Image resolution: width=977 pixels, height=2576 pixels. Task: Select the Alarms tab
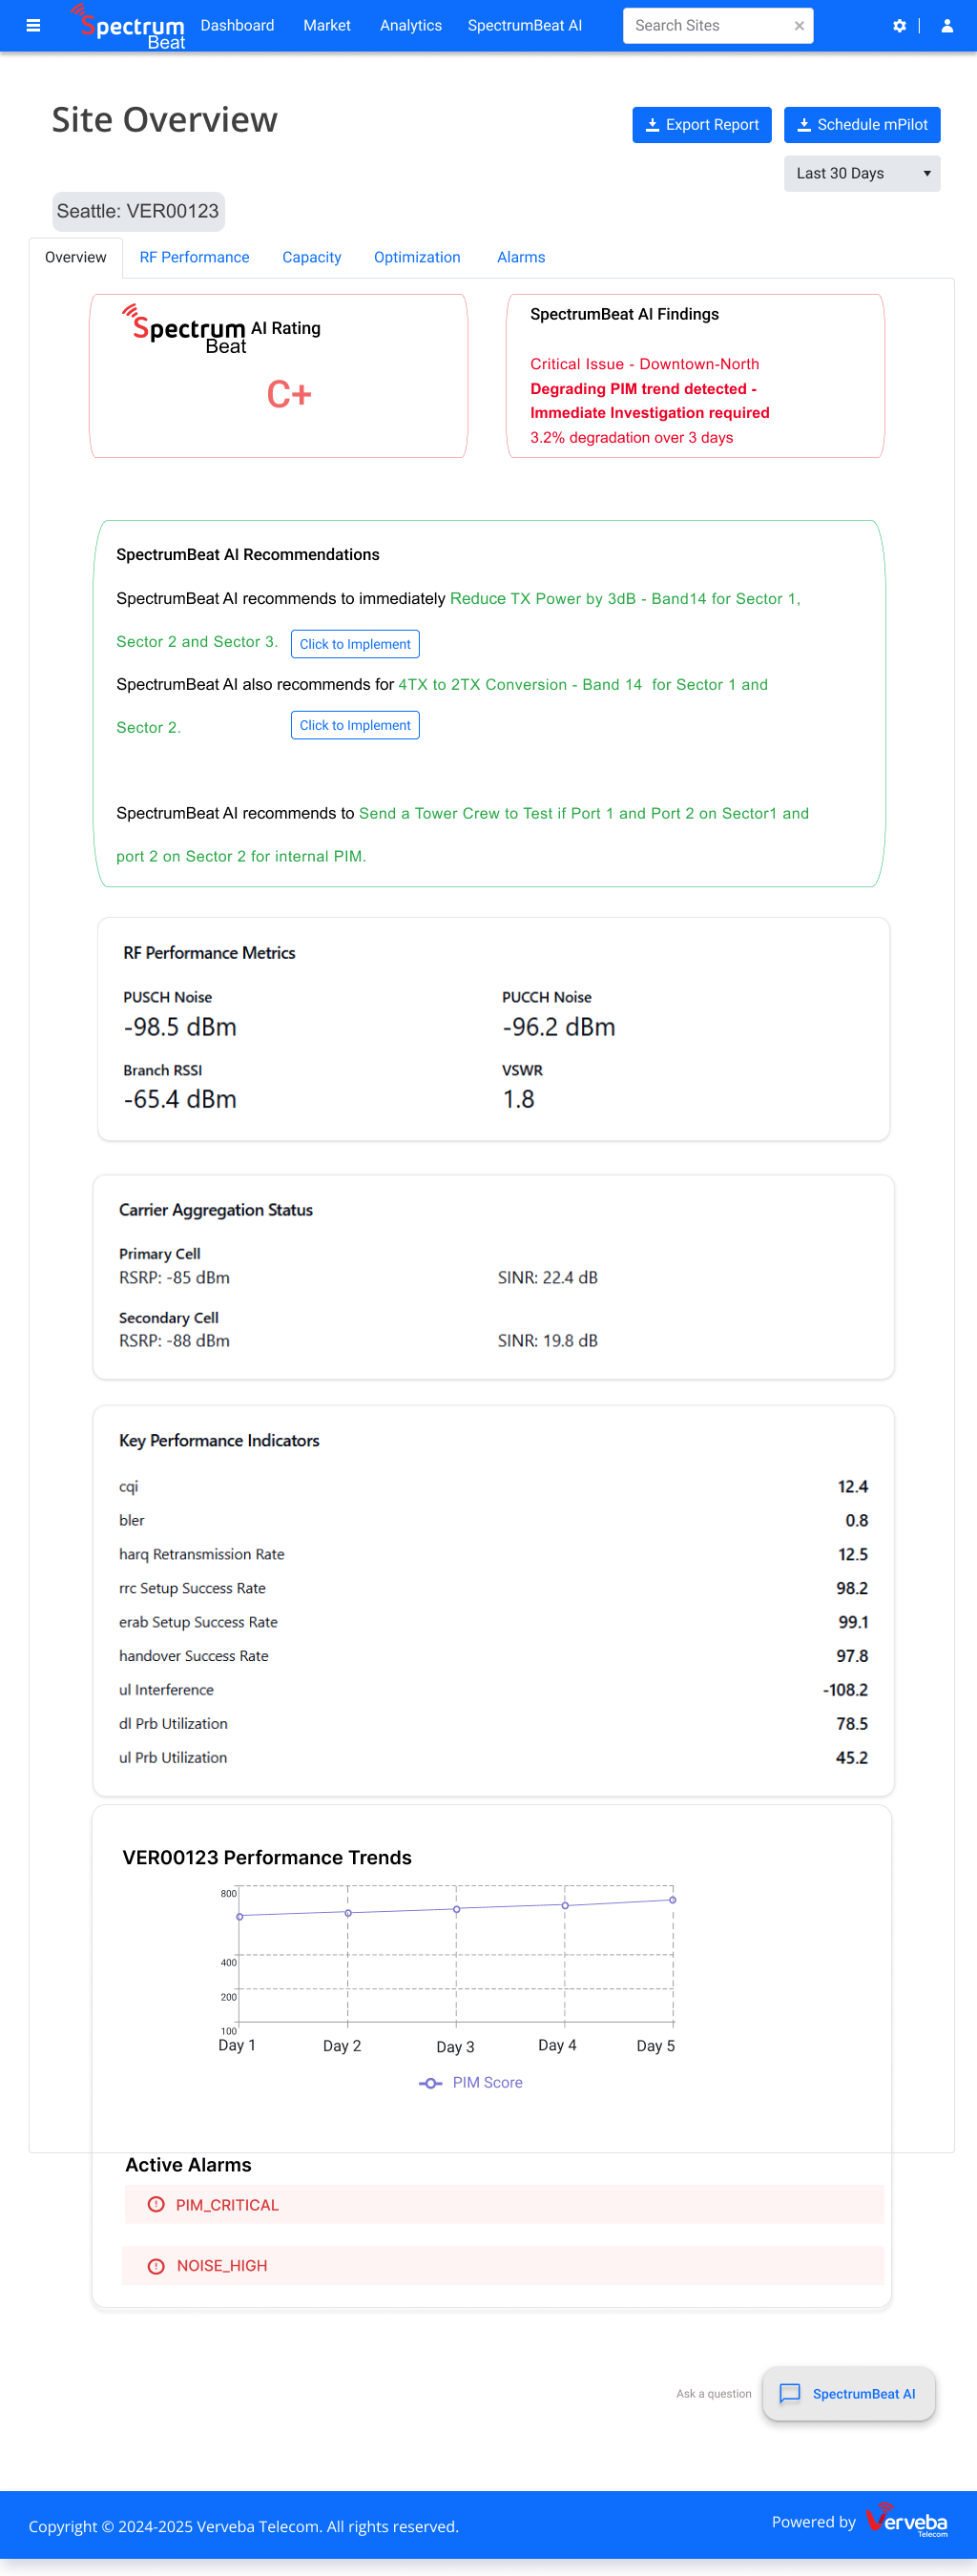(x=521, y=258)
